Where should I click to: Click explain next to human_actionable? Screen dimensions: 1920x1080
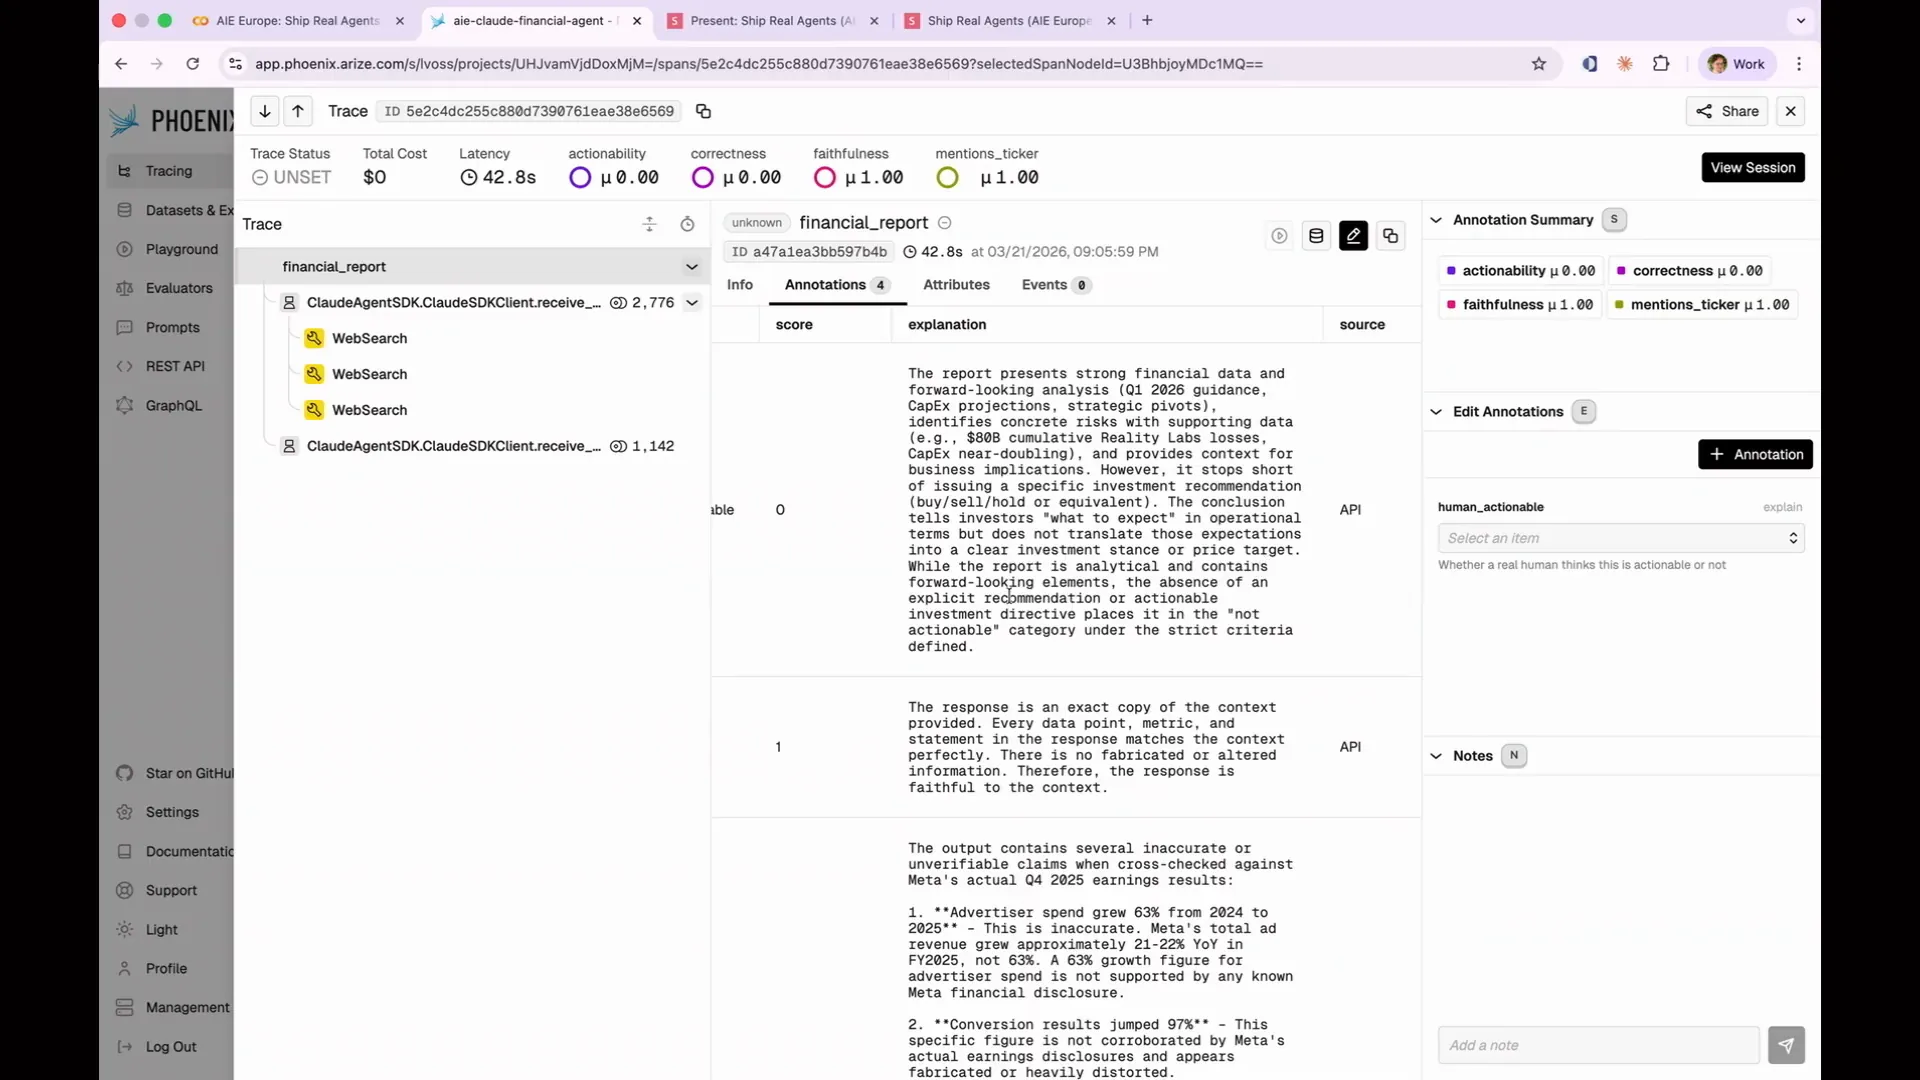(x=1782, y=507)
